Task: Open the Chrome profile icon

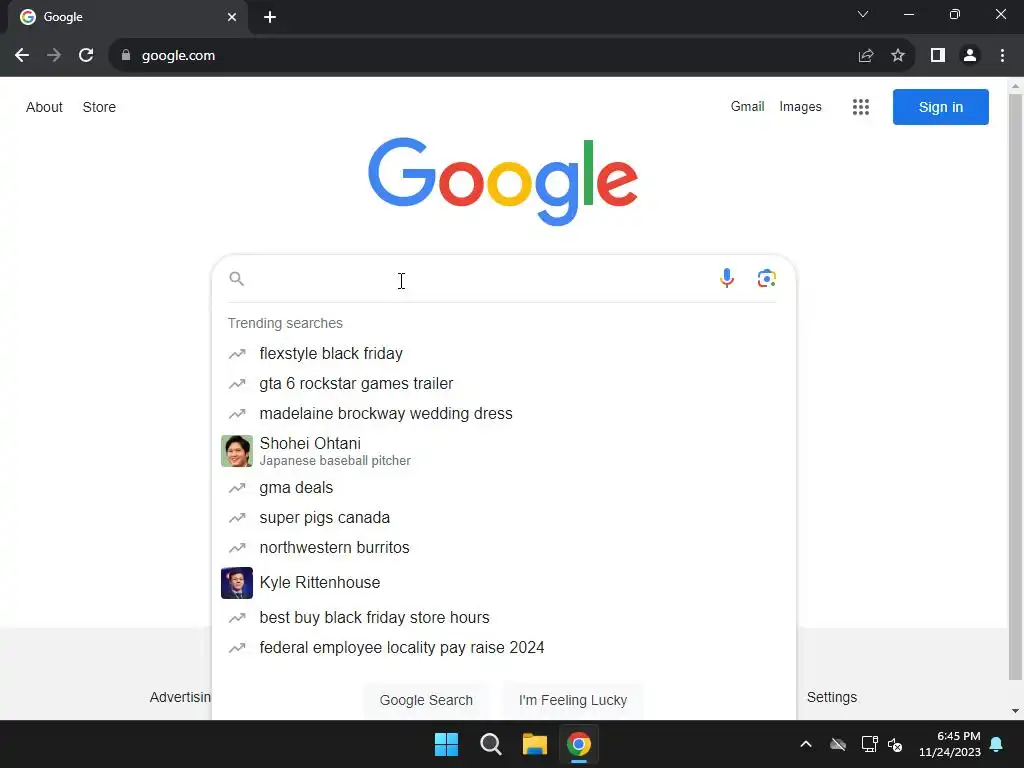Action: 970,56
